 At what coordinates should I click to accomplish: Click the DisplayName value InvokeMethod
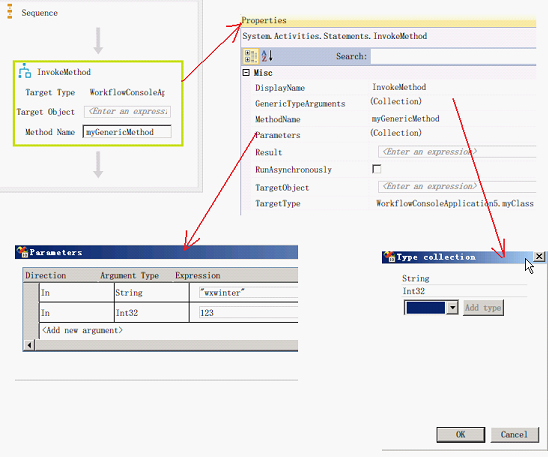tap(399, 87)
